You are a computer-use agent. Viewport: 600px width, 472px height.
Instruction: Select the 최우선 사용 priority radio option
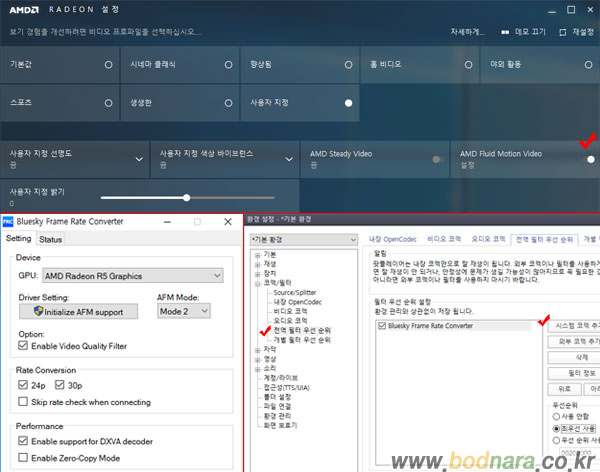556,428
